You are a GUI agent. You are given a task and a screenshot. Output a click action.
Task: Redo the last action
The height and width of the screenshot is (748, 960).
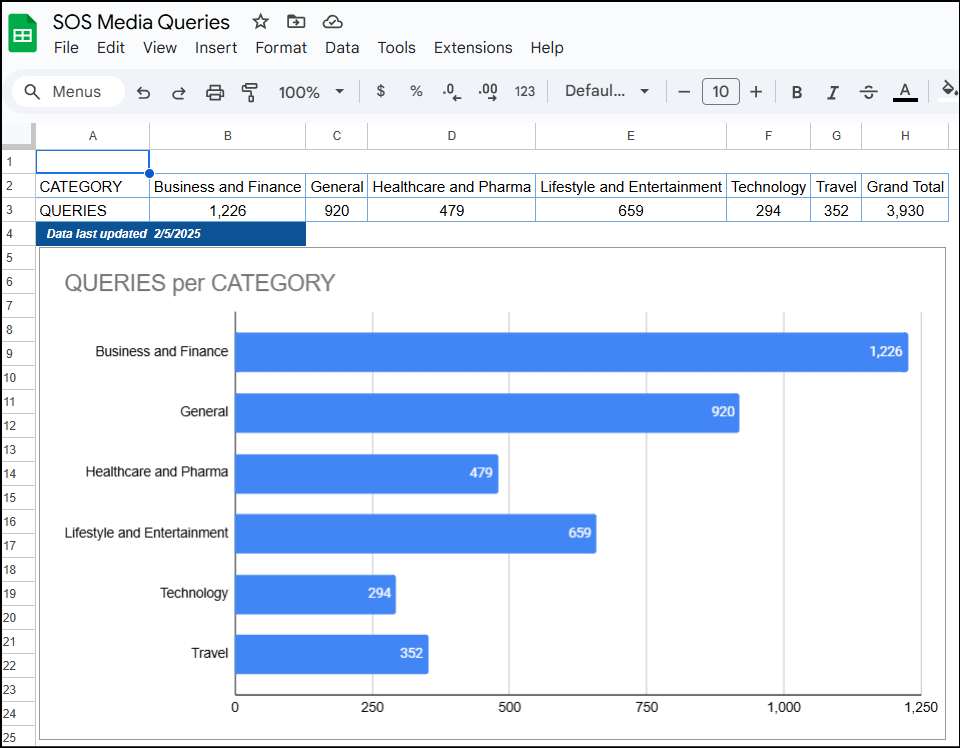[x=179, y=92]
